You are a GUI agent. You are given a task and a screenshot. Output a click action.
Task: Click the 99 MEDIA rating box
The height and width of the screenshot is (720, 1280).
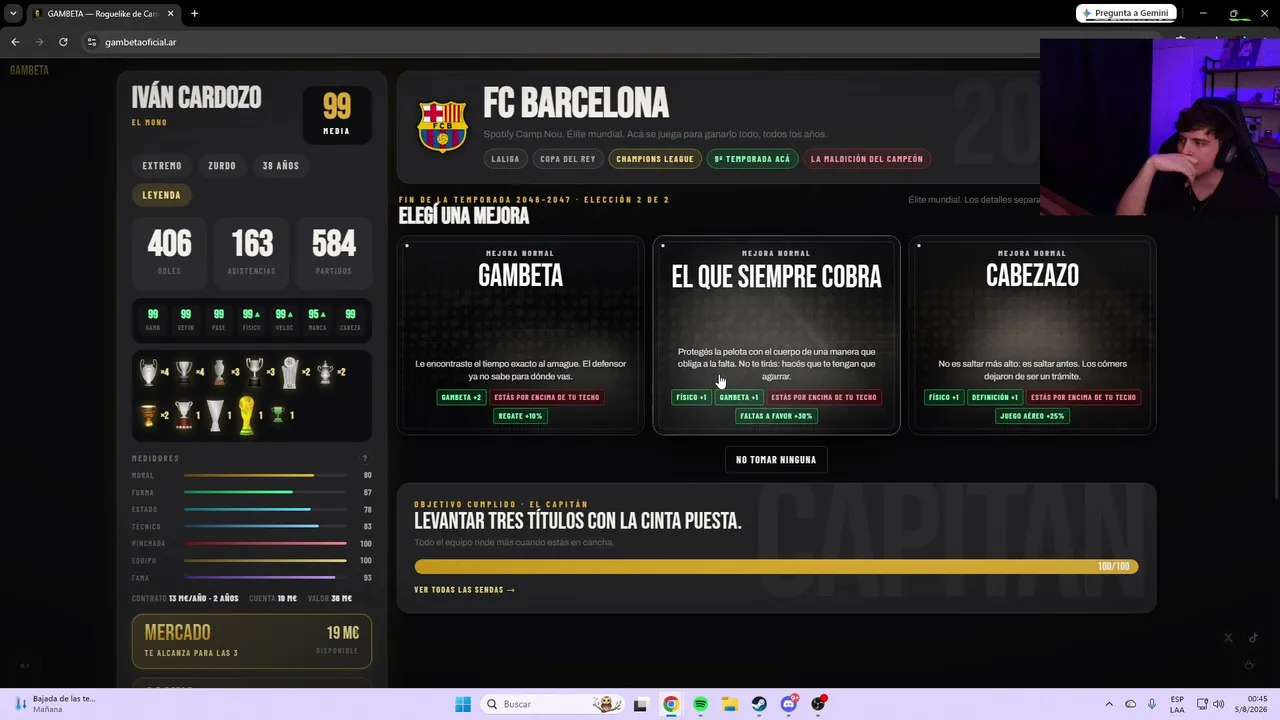[337, 115]
